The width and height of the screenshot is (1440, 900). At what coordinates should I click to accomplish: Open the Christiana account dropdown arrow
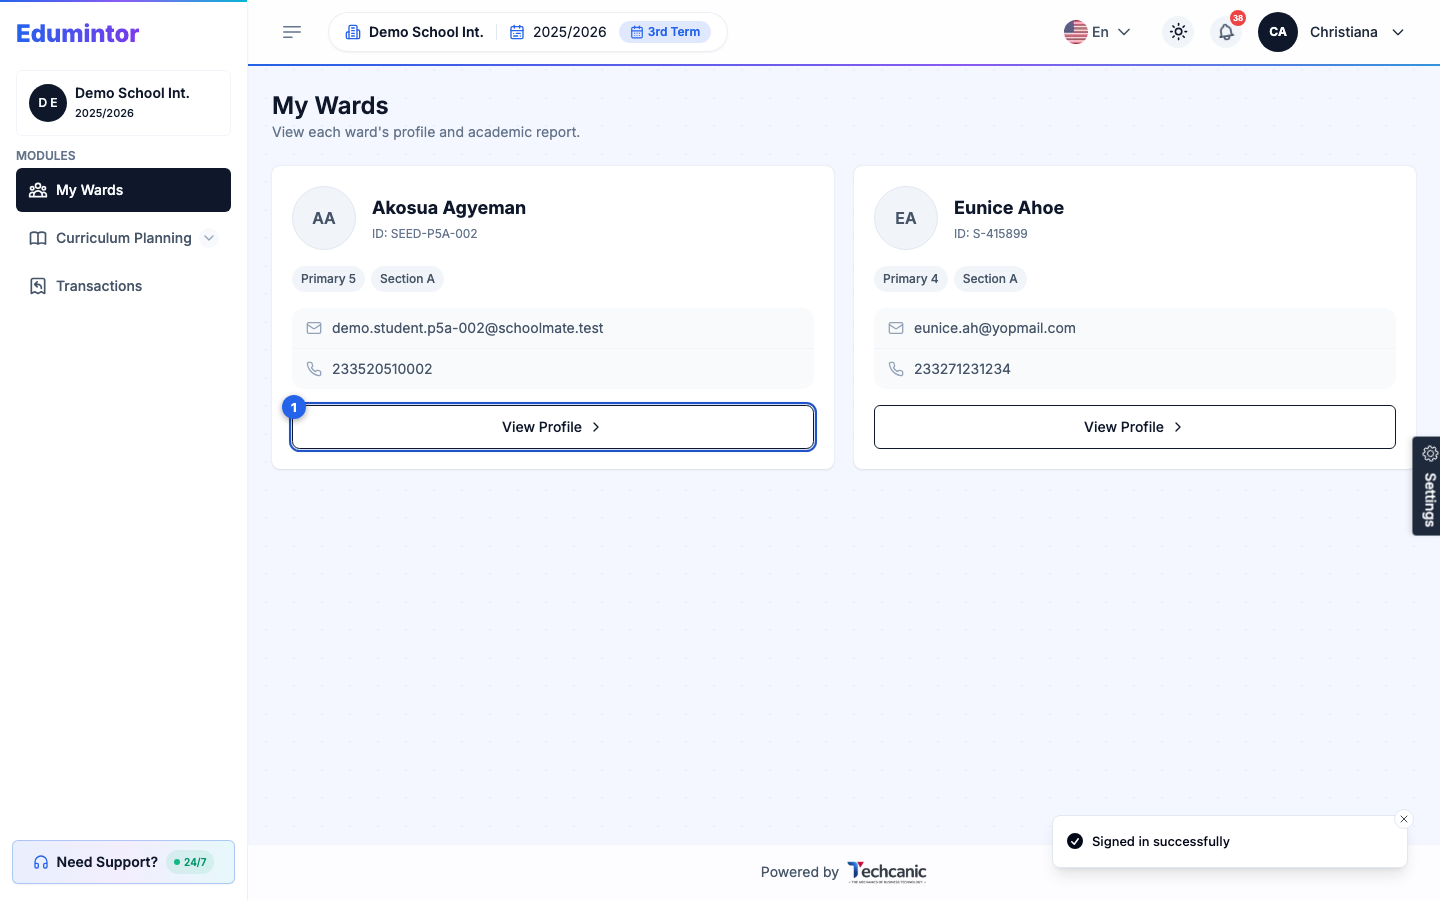point(1398,32)
